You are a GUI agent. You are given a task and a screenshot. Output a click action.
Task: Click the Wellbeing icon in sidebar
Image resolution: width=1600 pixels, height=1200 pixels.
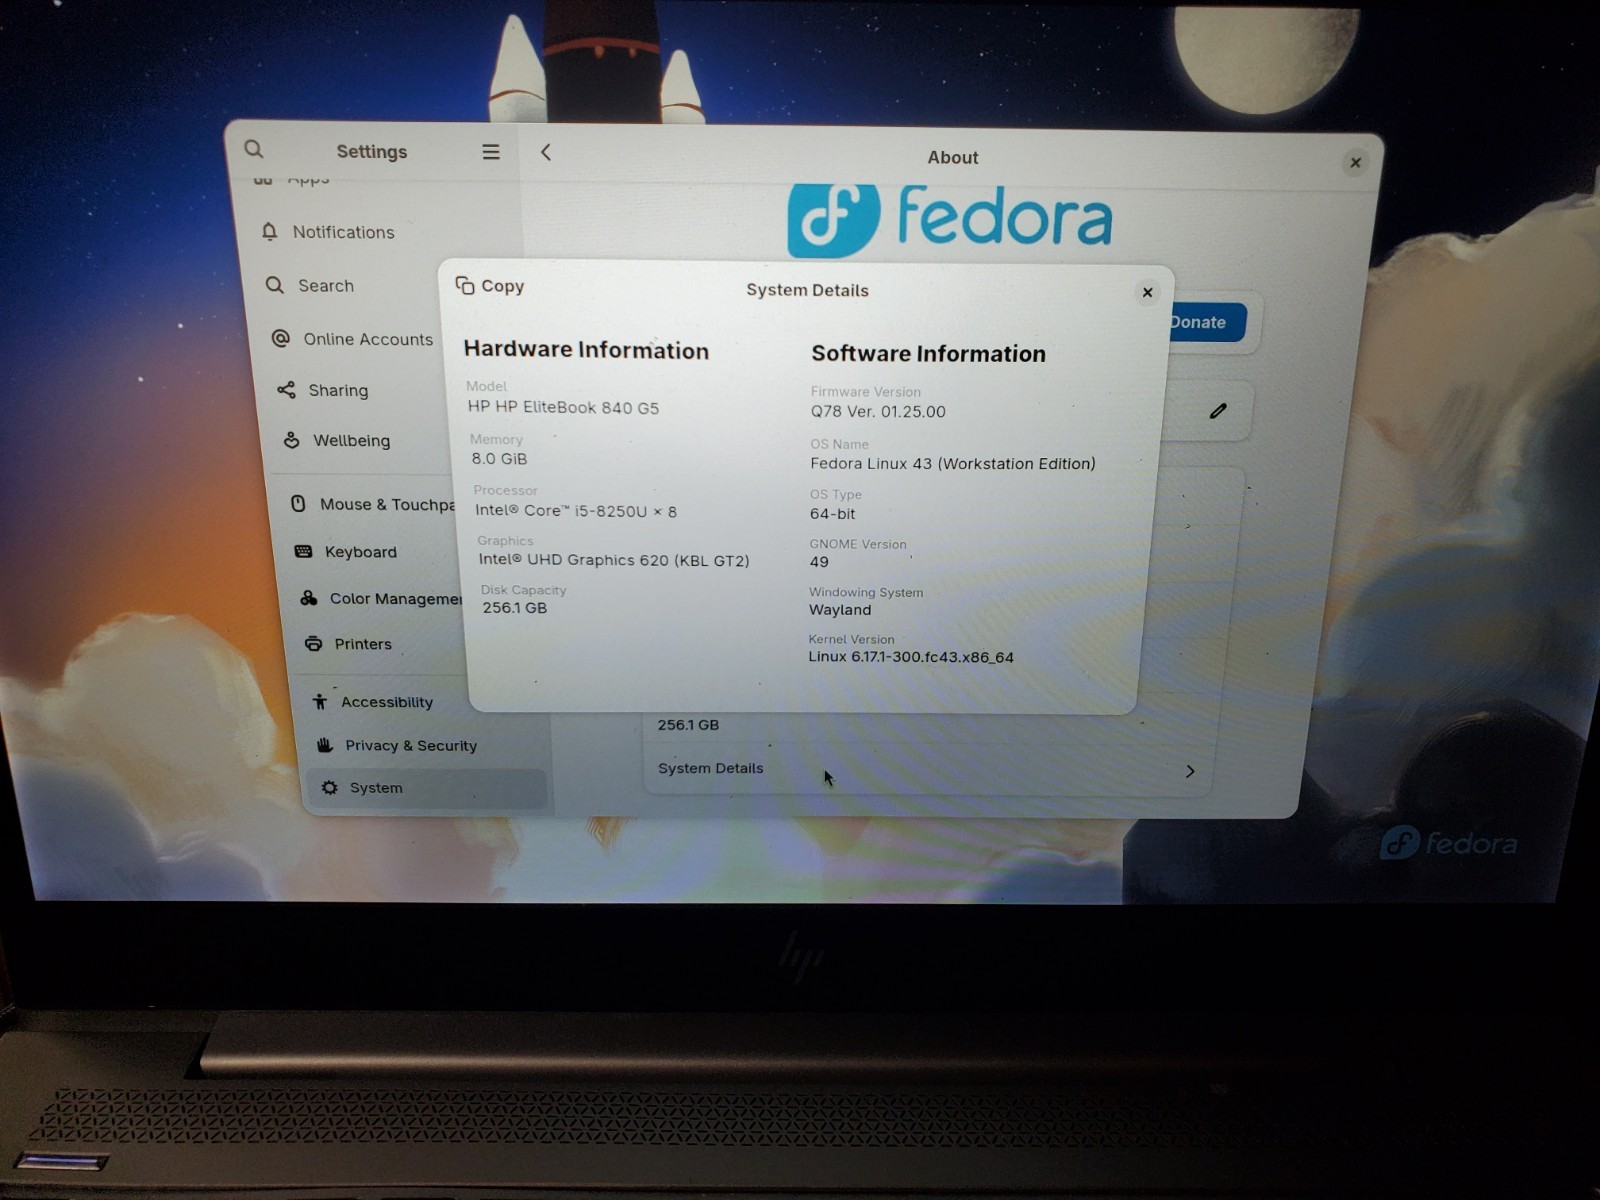(x=292, y=440)
